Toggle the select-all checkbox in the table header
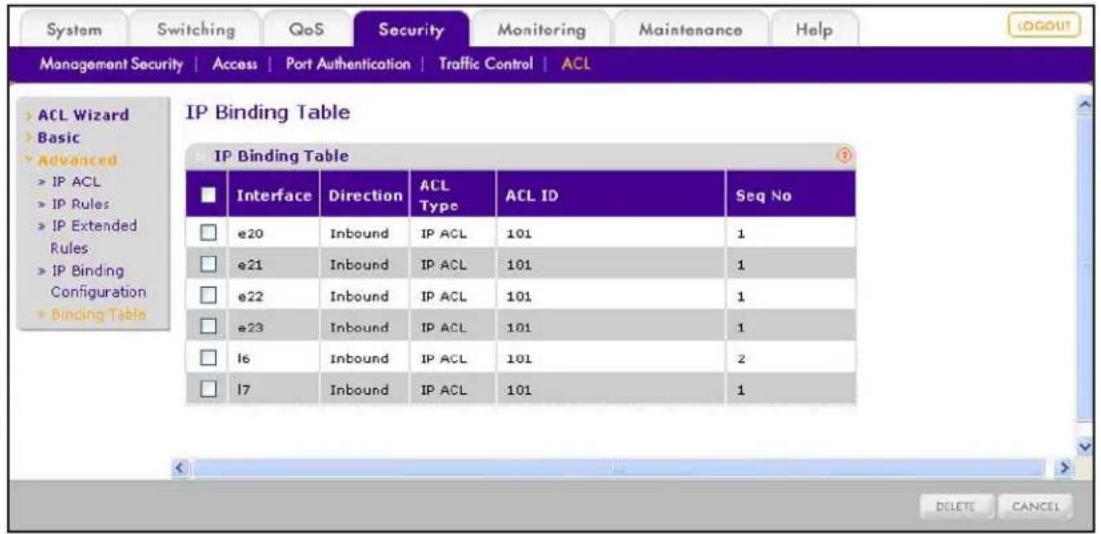1101x534 pixels. (x=207, y=196)
